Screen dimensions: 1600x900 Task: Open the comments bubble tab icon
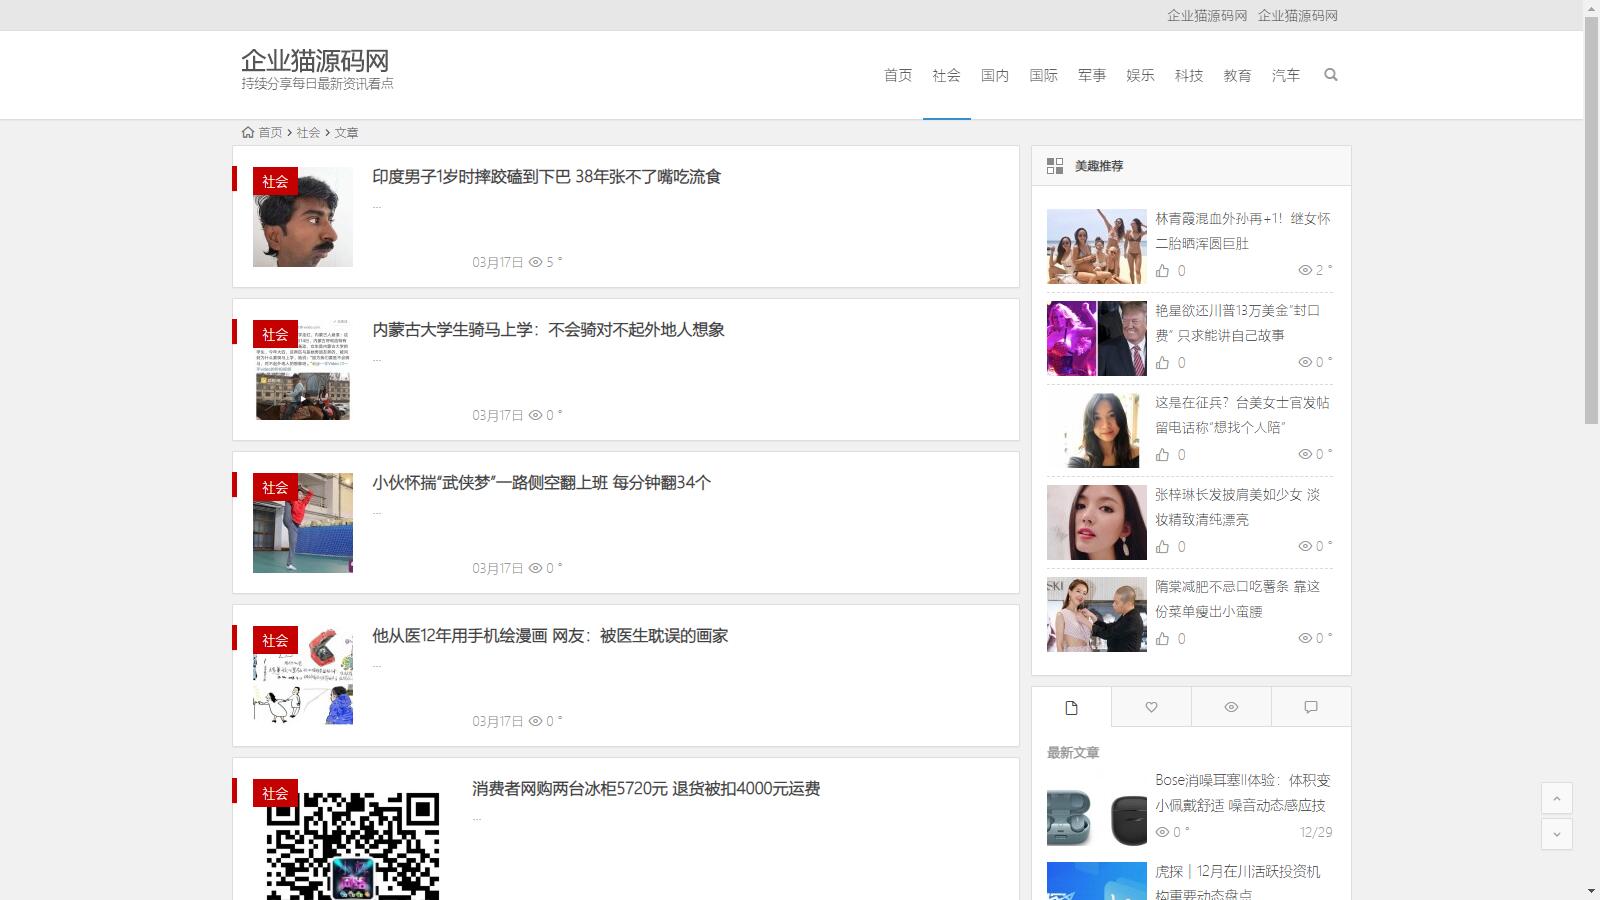pyautogui.click(x=1311, y=707)
